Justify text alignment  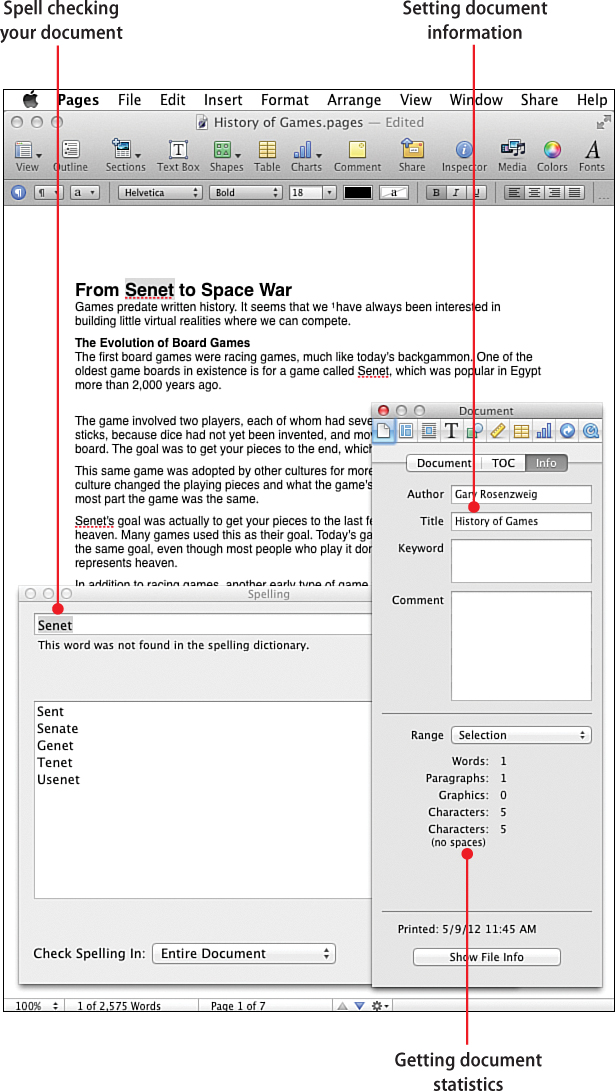point(574,193)
